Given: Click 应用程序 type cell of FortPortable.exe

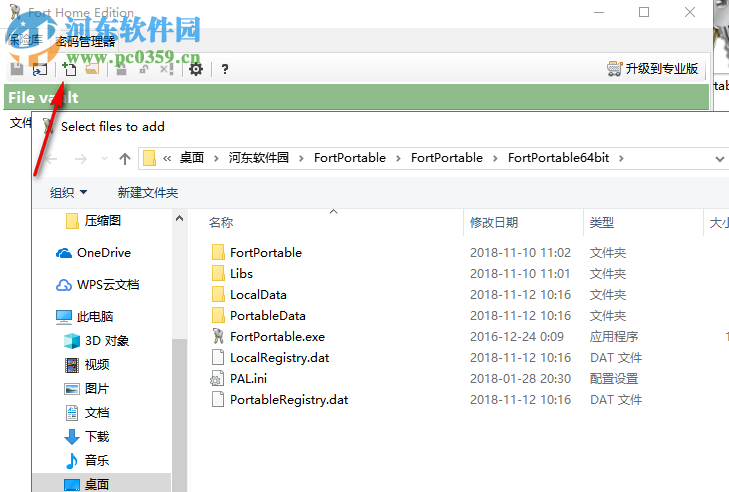Looking at the screenshot, I should [x=614, y=337].
